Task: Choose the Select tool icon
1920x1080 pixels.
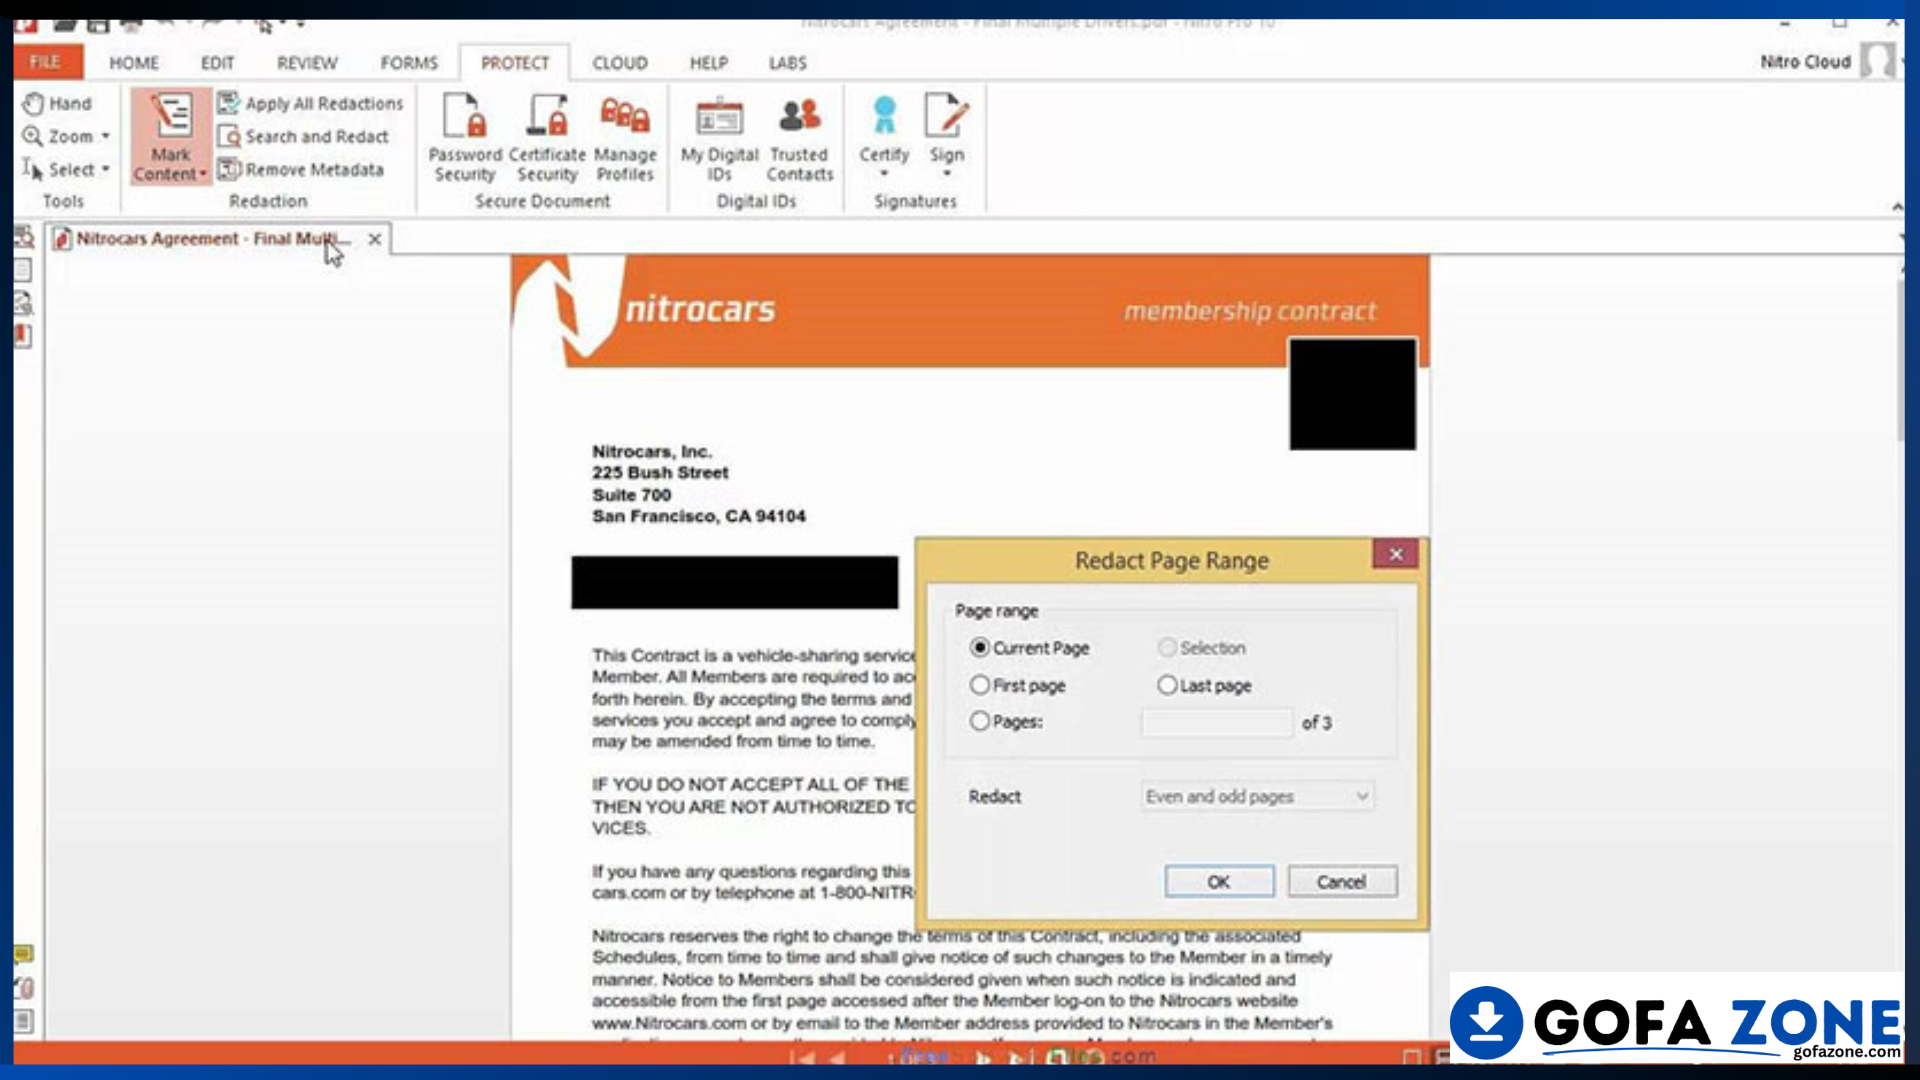Action: (33, 170)
